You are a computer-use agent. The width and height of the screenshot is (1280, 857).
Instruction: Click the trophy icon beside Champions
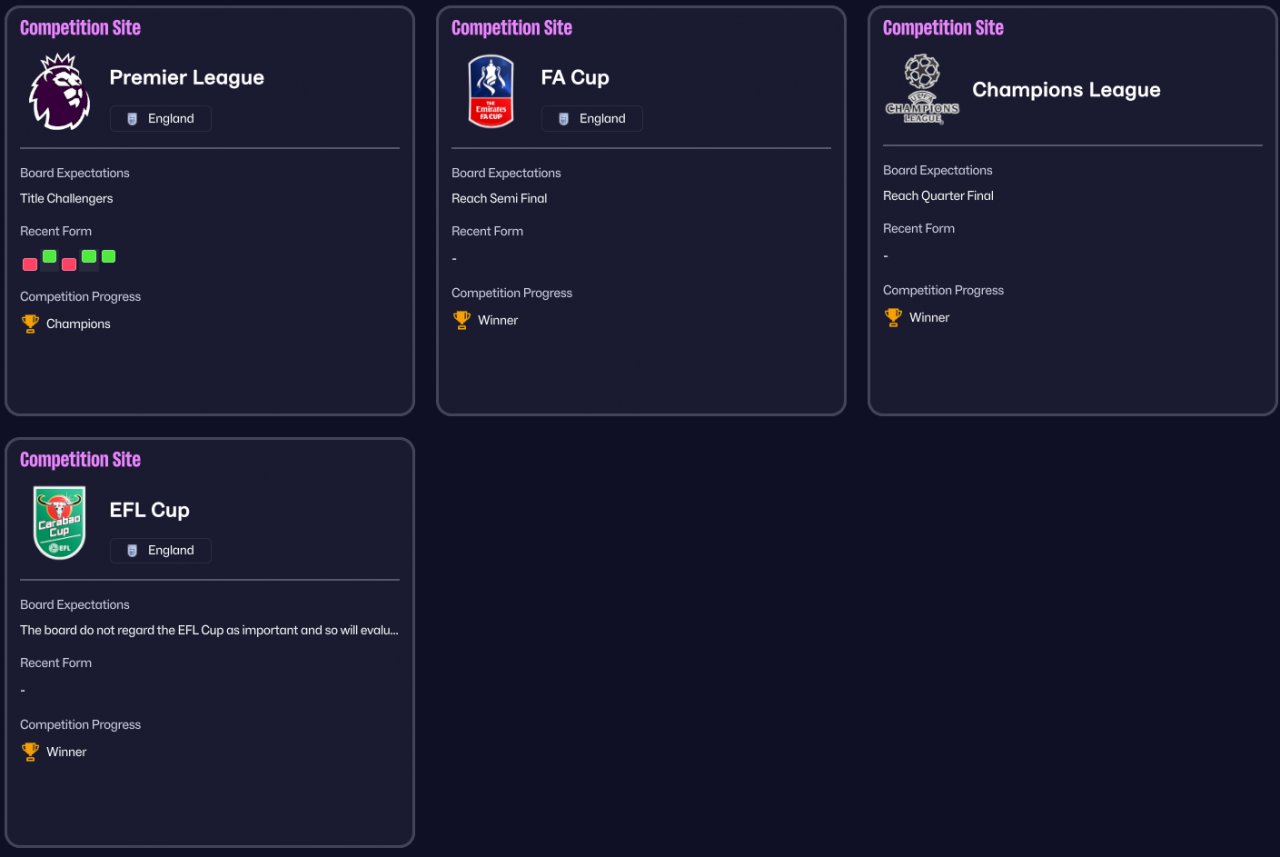click(30, 324)
